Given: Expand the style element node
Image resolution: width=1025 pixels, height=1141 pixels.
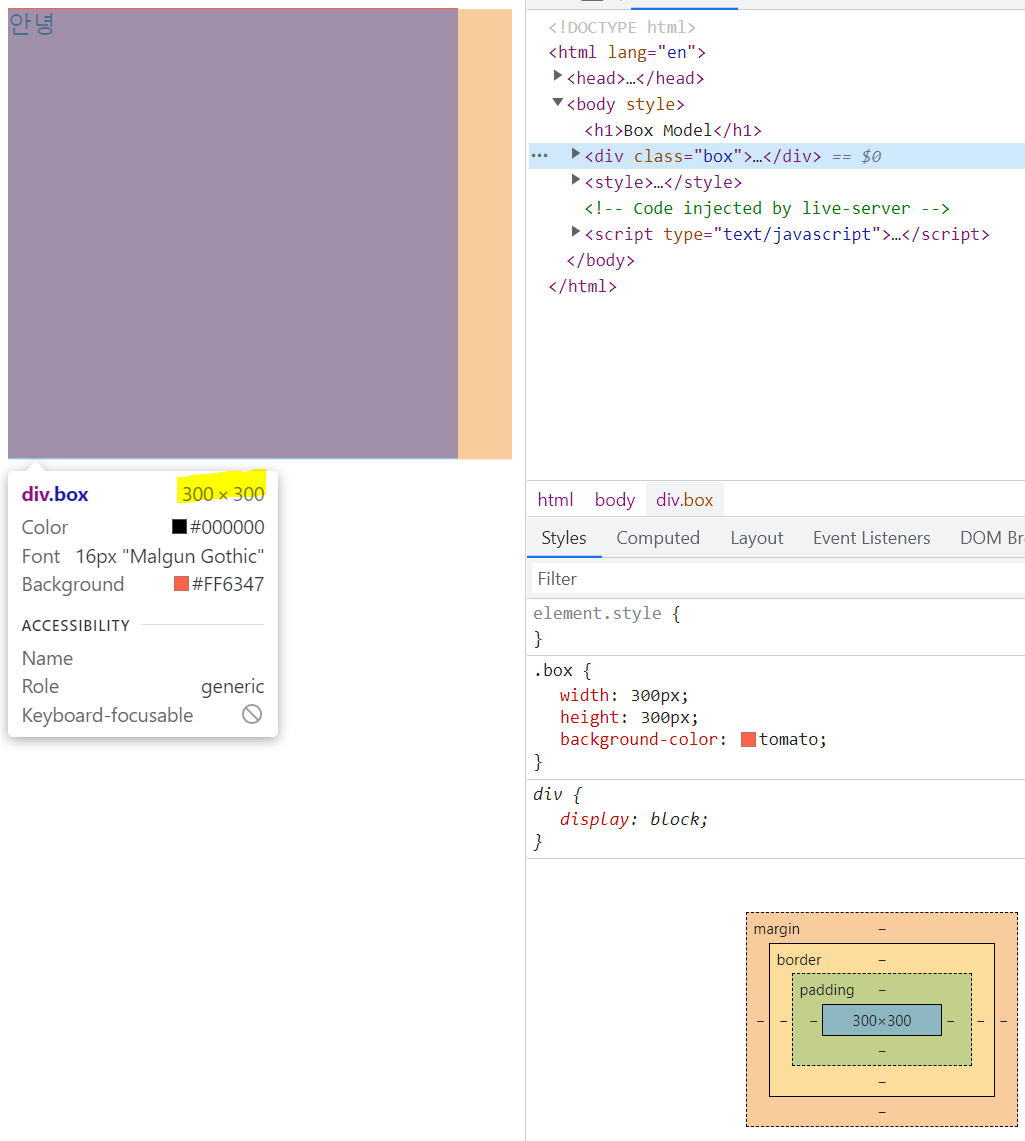Looking at the screenshot, I should pos(575,180).
